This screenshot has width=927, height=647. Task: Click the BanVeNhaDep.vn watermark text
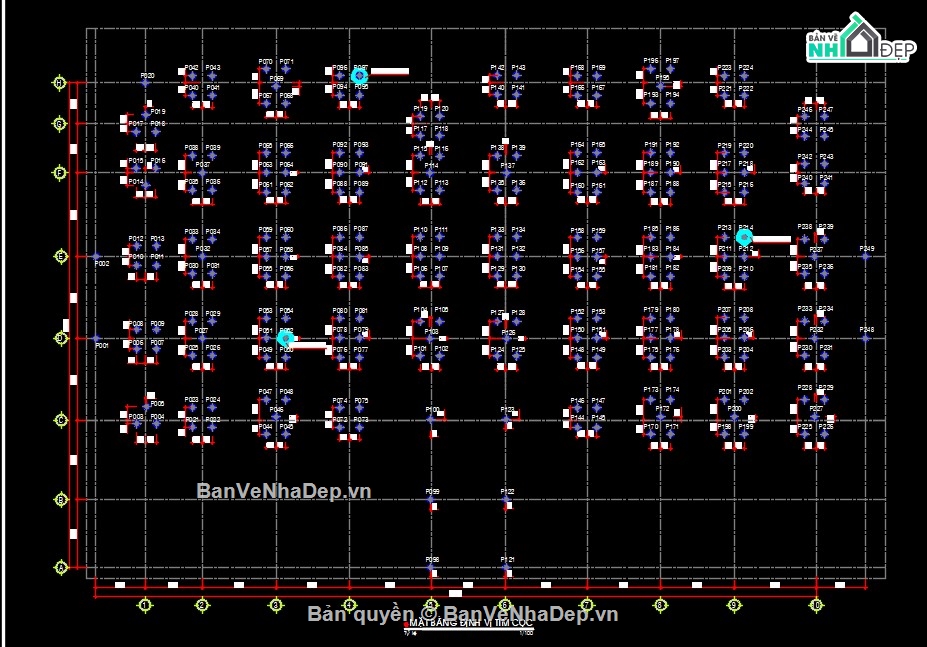pos(284,491)
